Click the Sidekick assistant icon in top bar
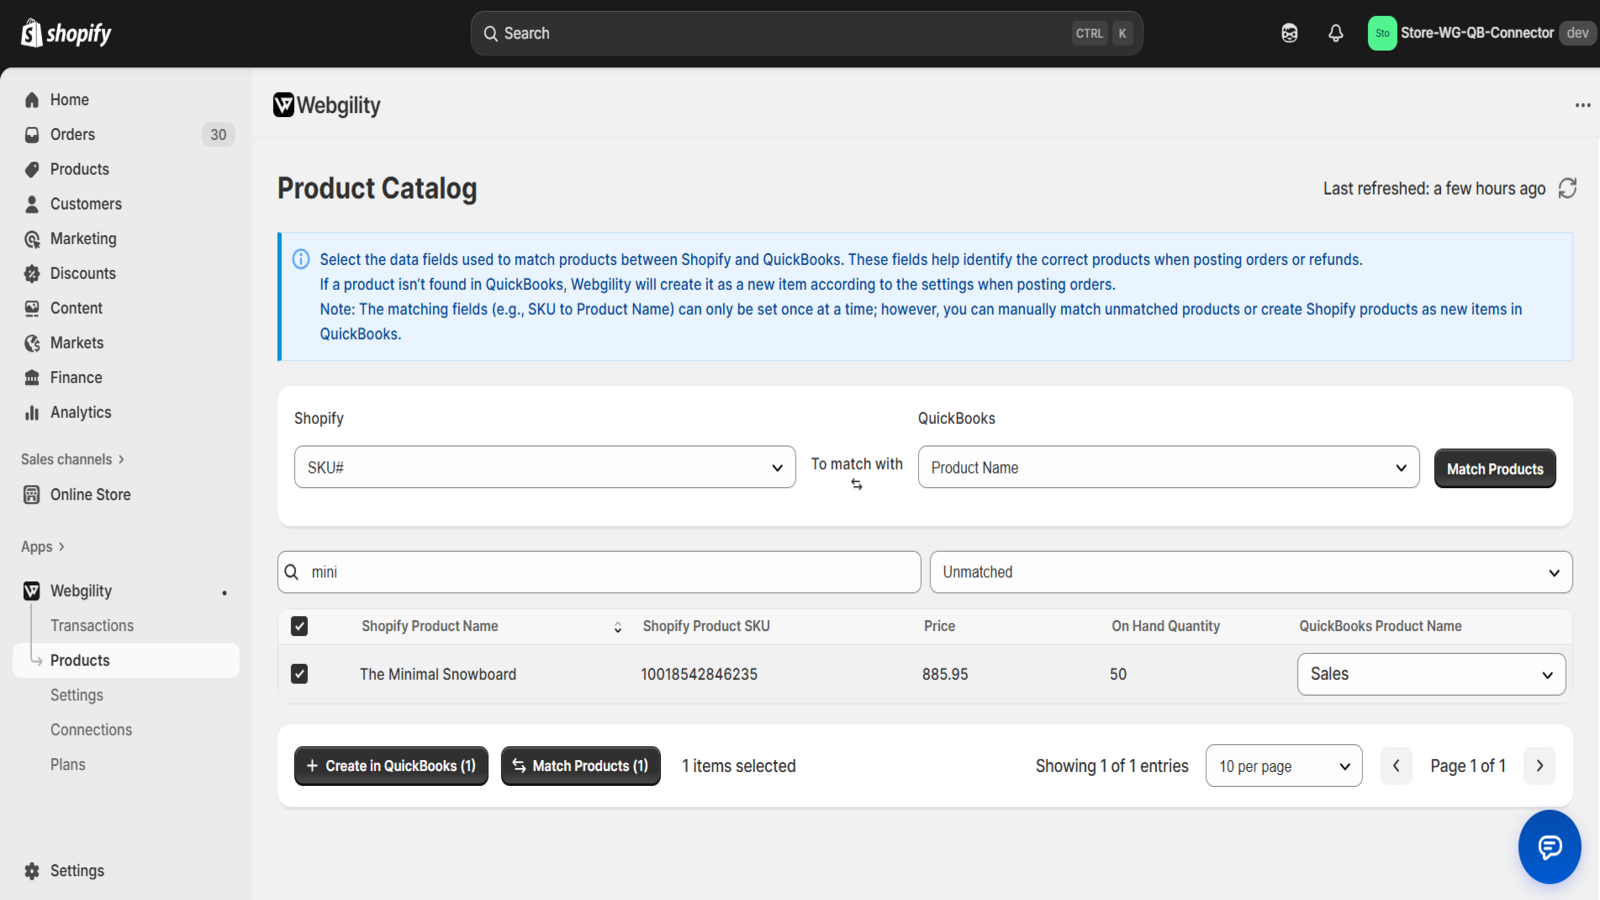This screenshot has width=1600, height=900. [1289, 33]
